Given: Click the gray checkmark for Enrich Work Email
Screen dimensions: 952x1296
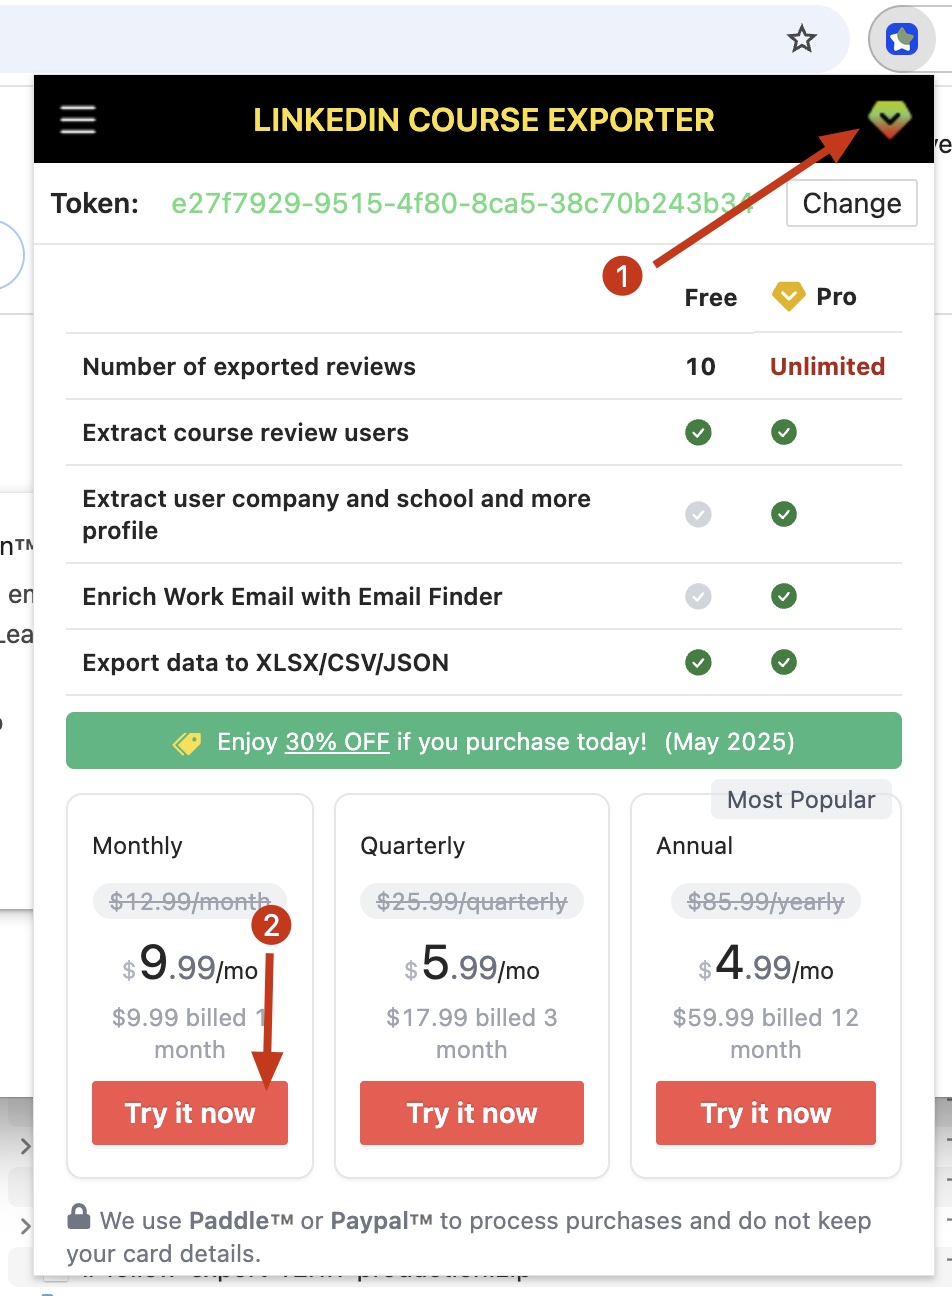Looking at the screenshot, I should 698,596.
